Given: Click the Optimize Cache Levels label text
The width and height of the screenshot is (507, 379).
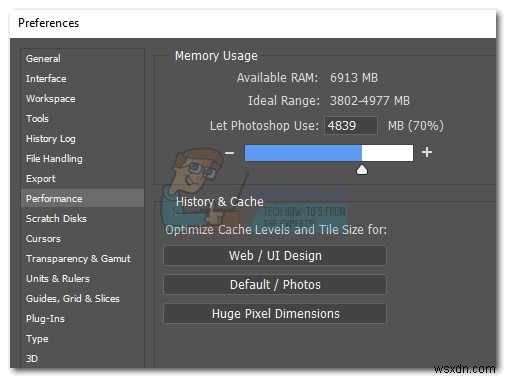Looking at the screenshot, I should (276, 230).
